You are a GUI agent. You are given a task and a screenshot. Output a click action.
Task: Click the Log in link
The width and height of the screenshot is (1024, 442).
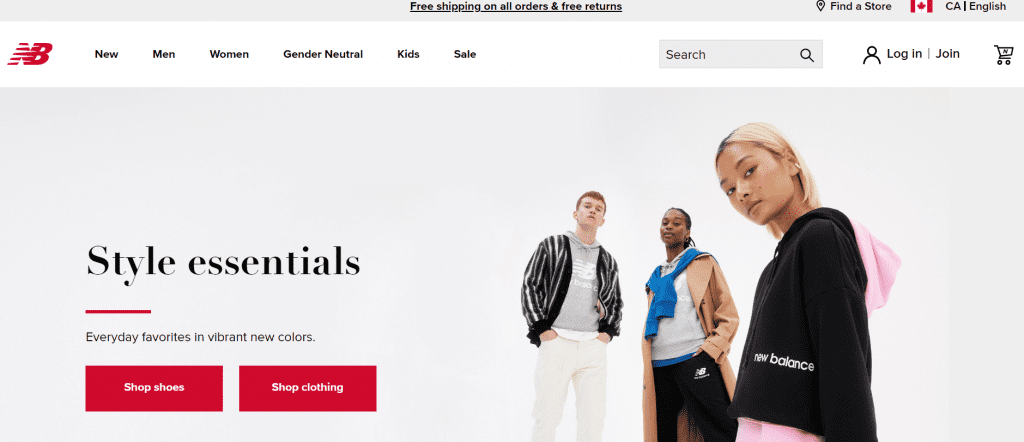point(904,54)
